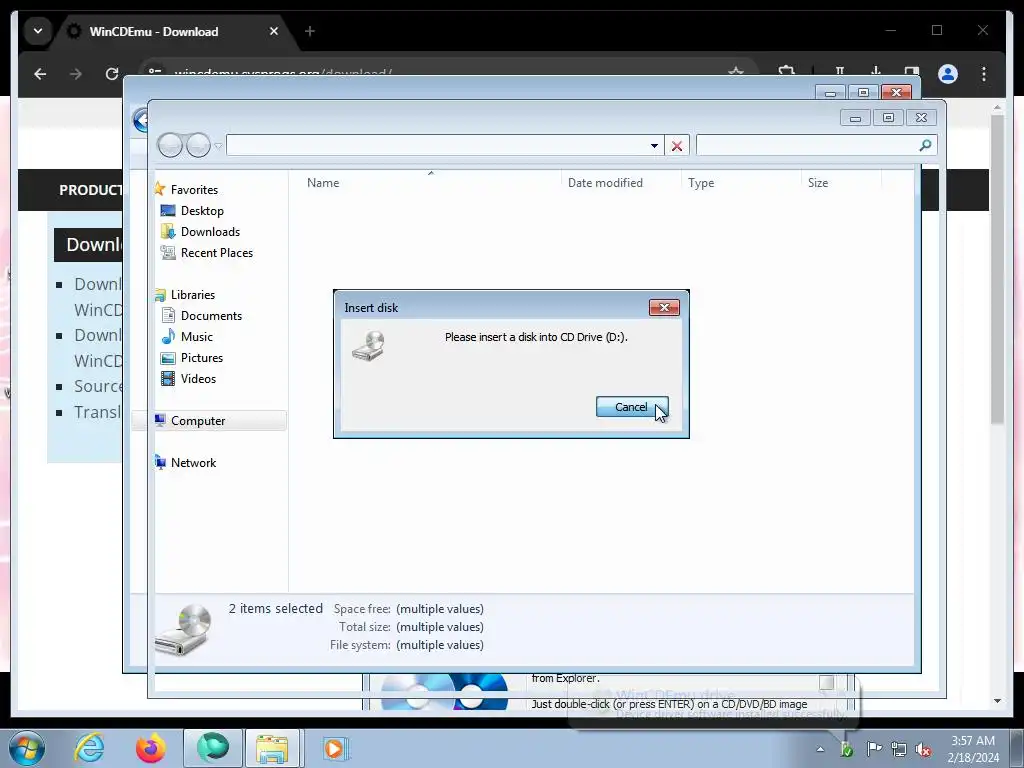Open the Videos library
The width and height of the screenshot is (1024, 768).
(198, 379)
